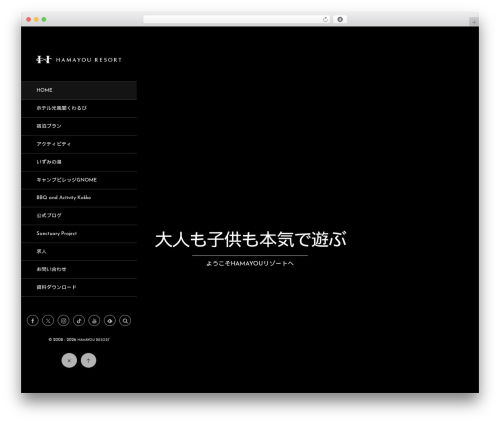500x423 pixels.
Task: Click the copyright HAMAYOU RESORT footer text
Action: pos(79,340)
